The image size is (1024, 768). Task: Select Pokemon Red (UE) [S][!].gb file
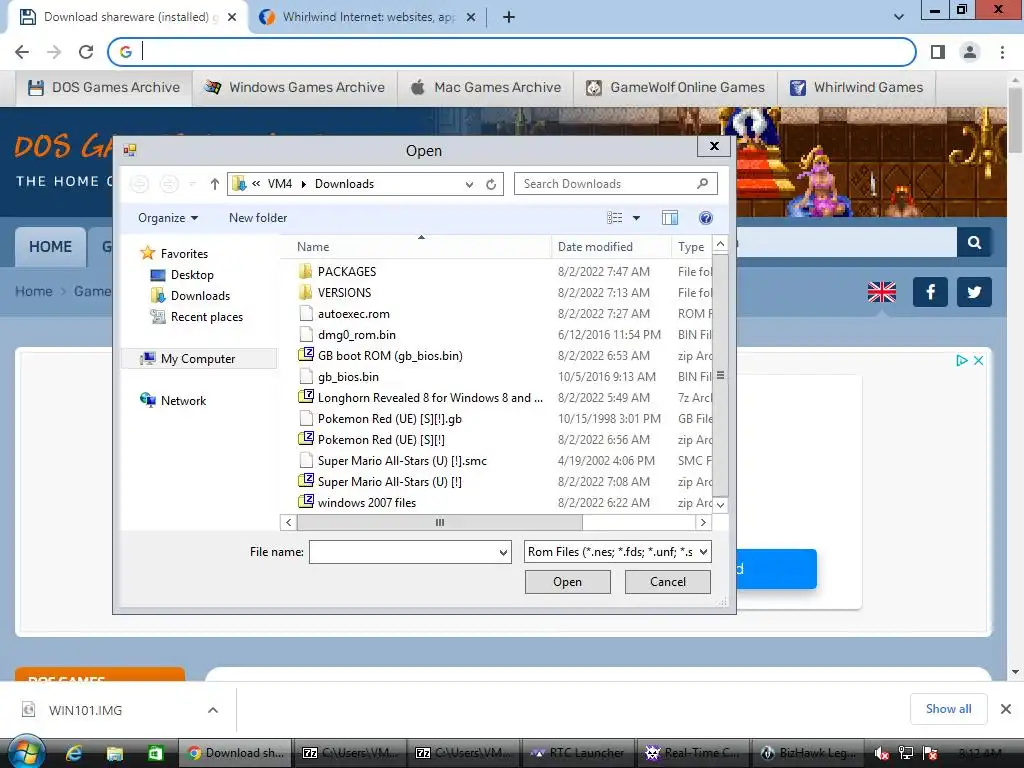389,419
